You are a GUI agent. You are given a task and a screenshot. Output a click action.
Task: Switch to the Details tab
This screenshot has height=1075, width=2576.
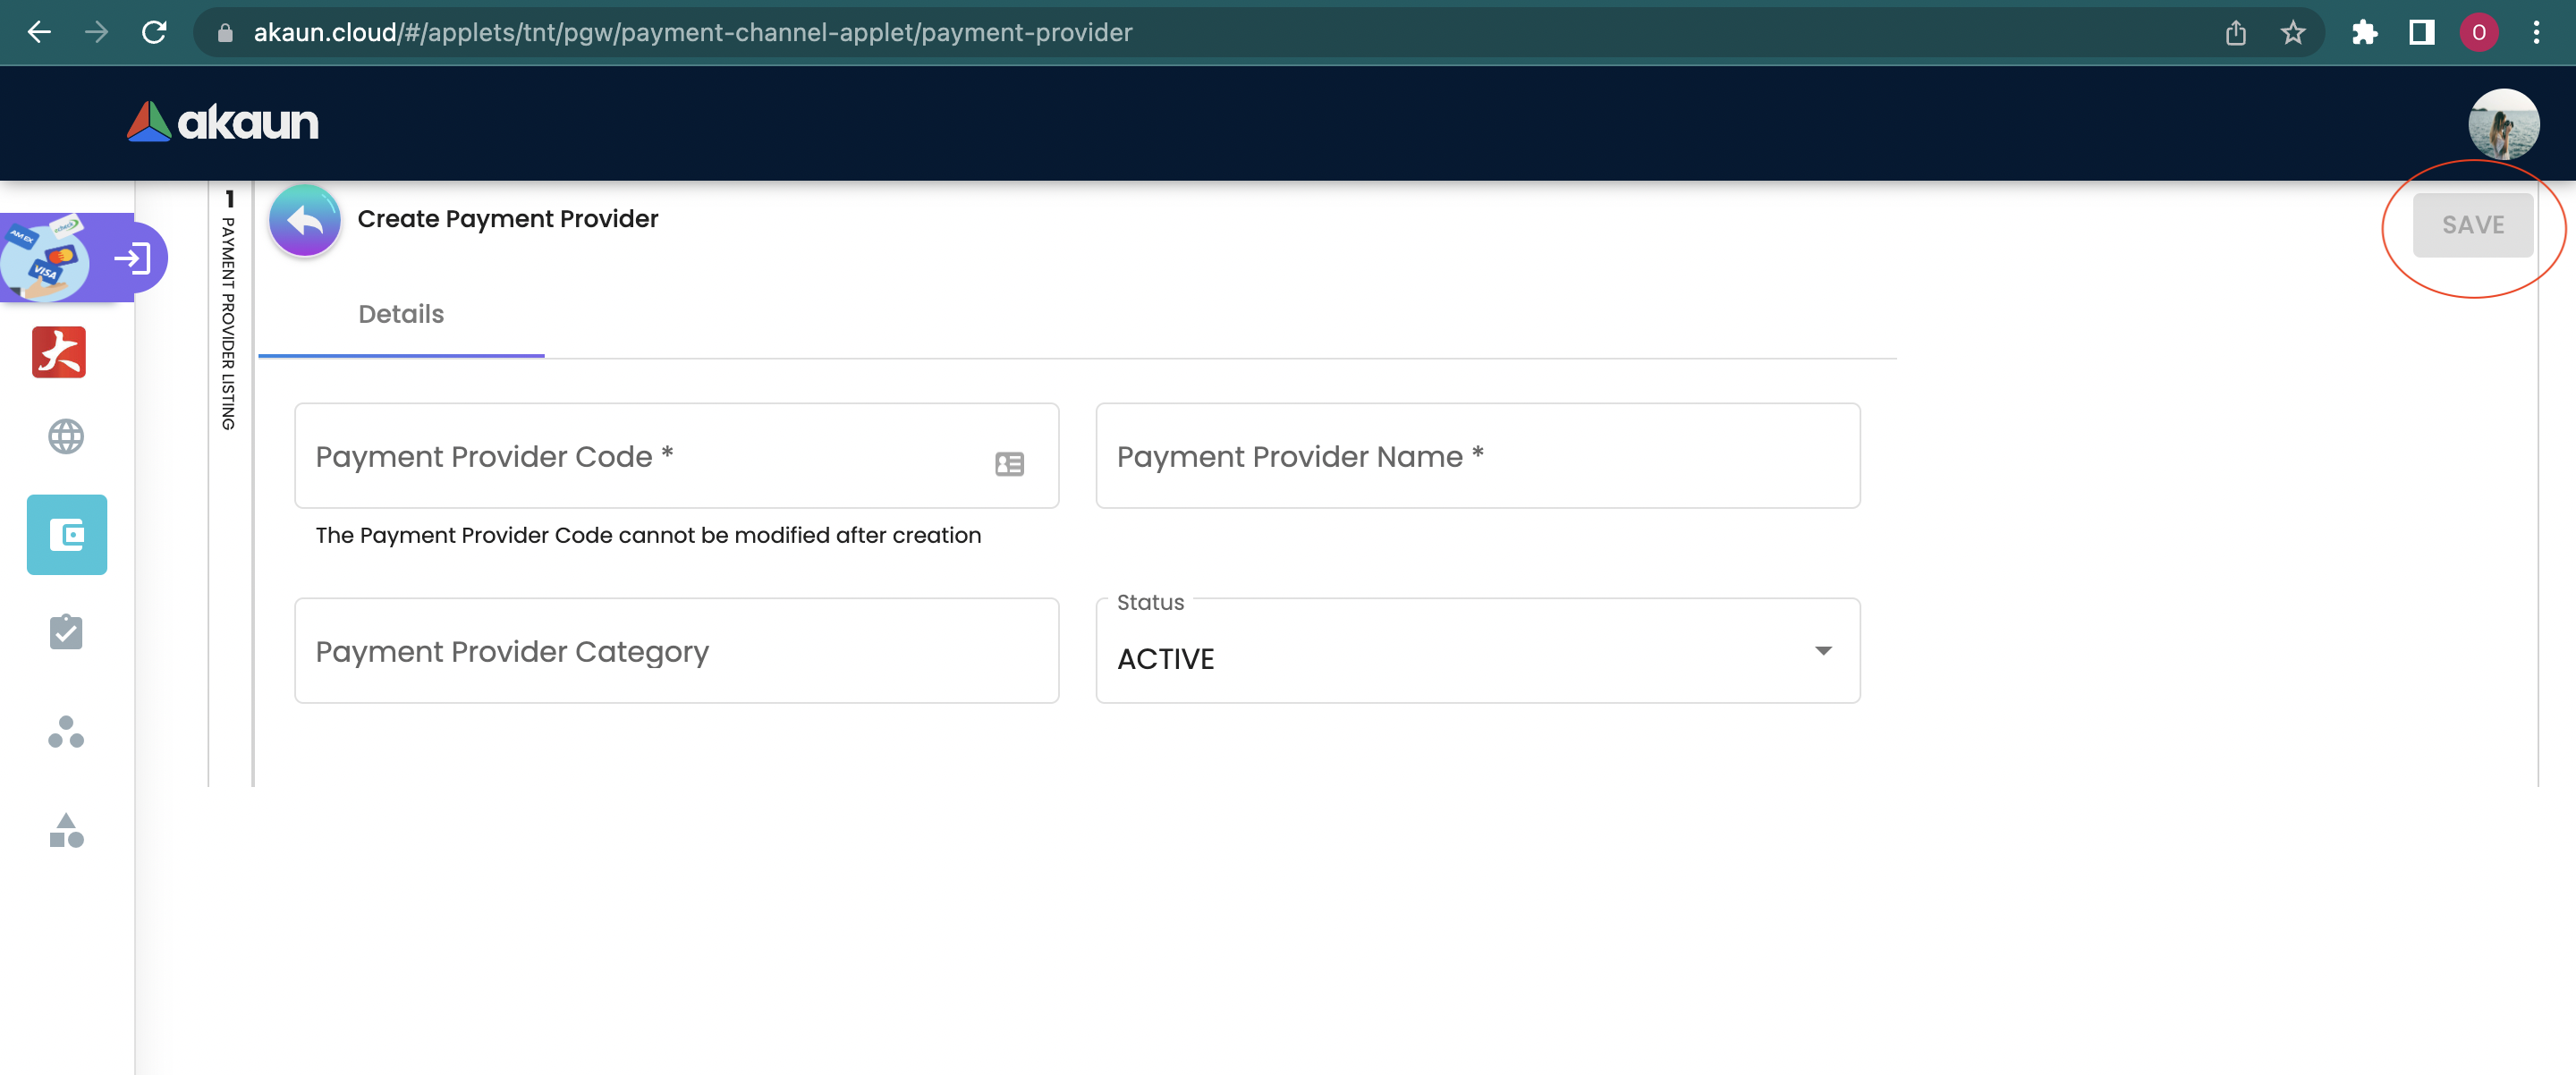pos(401,314)
